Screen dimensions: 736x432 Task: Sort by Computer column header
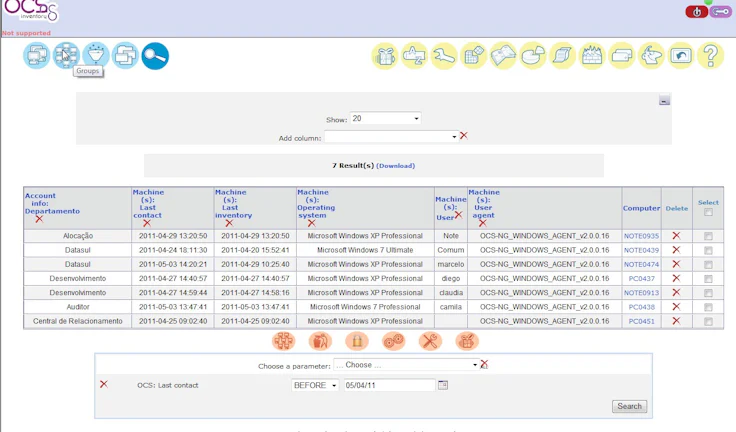coord(641,208)
